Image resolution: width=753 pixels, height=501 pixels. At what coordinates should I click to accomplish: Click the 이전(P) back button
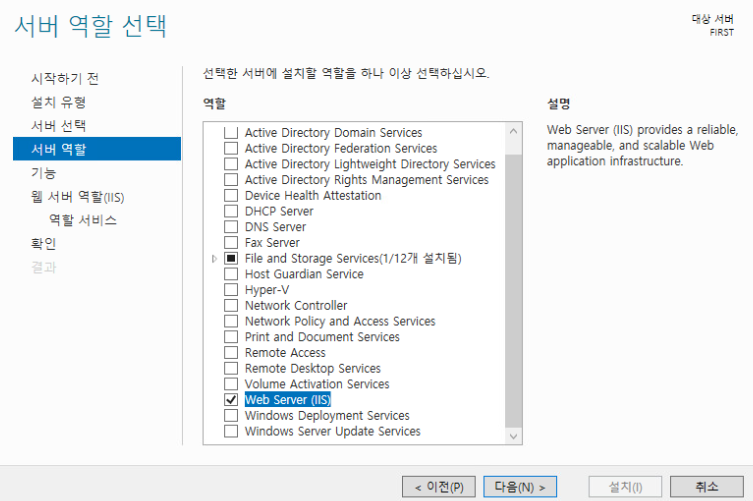pos(439,487)
